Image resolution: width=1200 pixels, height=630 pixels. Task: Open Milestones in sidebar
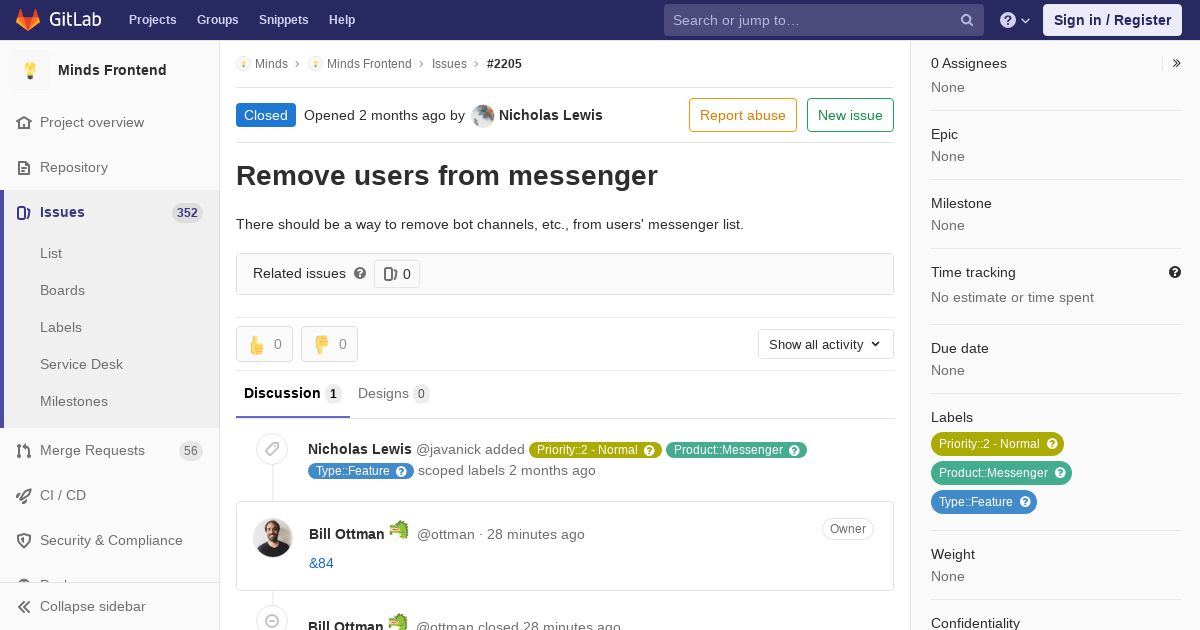pyautogui.click(x=74, y=401)
